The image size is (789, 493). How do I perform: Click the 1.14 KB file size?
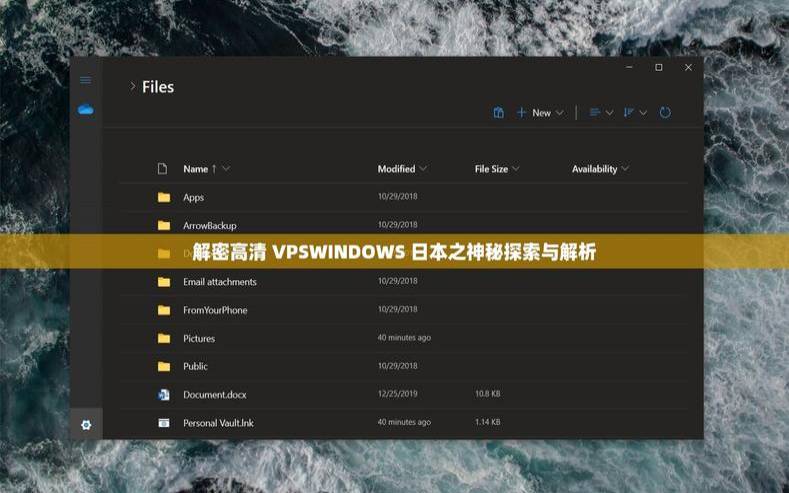tap(488, 422)
